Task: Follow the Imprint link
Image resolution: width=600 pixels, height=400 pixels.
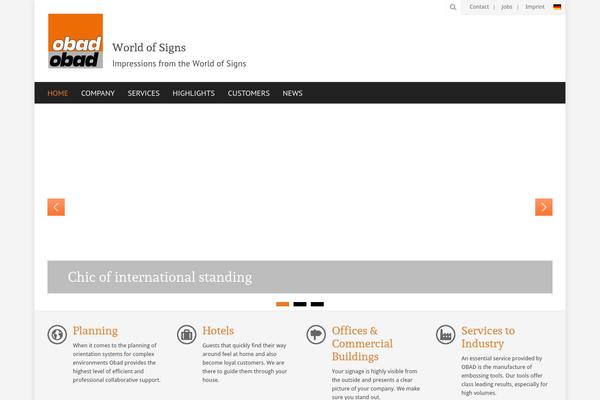Action: [535, 7]
